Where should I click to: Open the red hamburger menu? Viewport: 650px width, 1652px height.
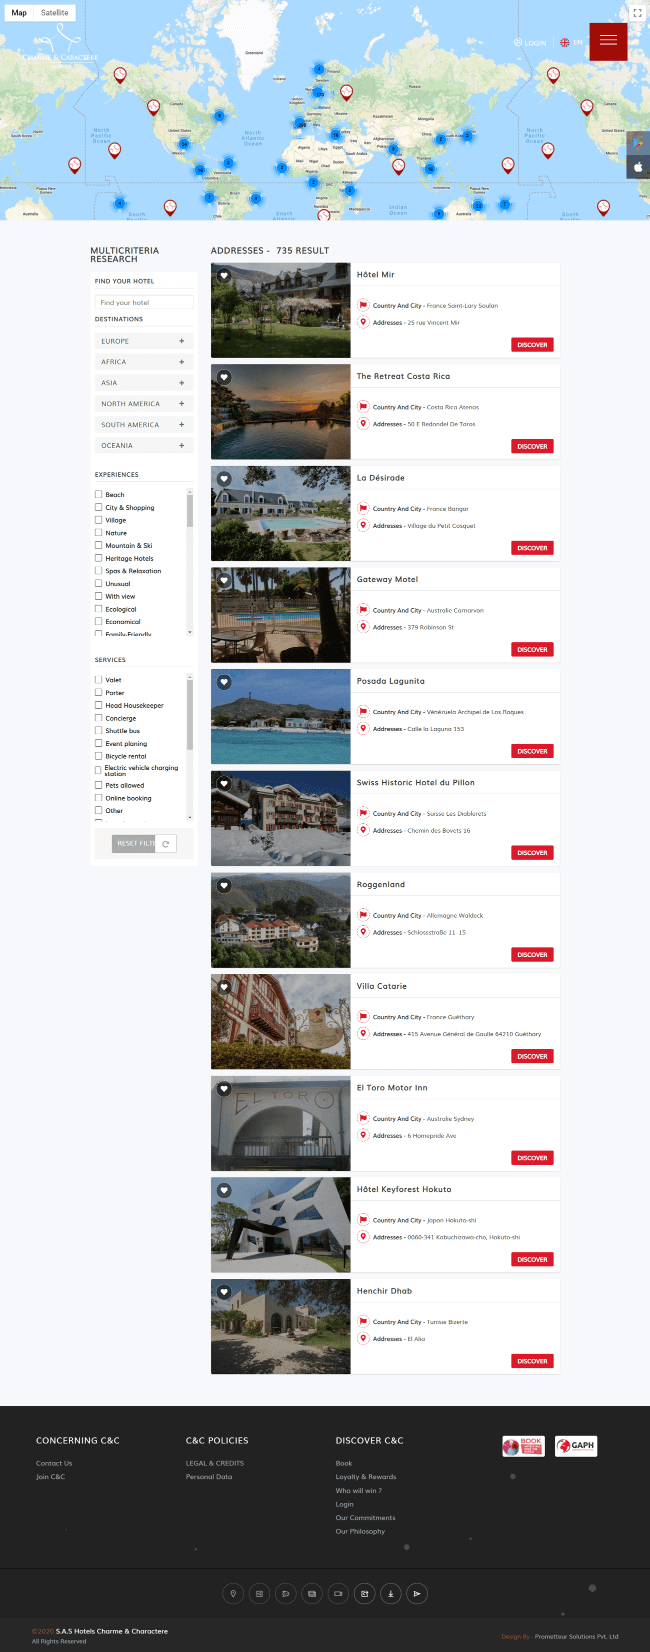608,41
